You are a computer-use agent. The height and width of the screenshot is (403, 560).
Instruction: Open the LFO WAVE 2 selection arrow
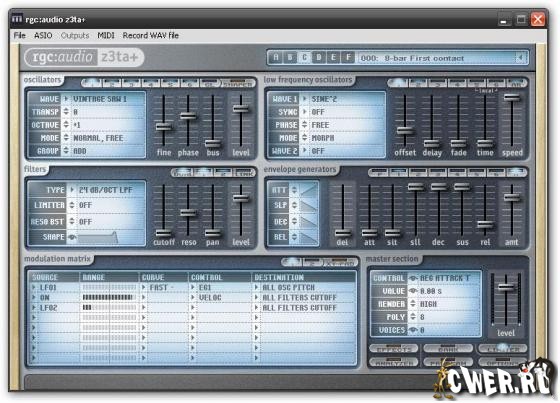tap(305, 151)
